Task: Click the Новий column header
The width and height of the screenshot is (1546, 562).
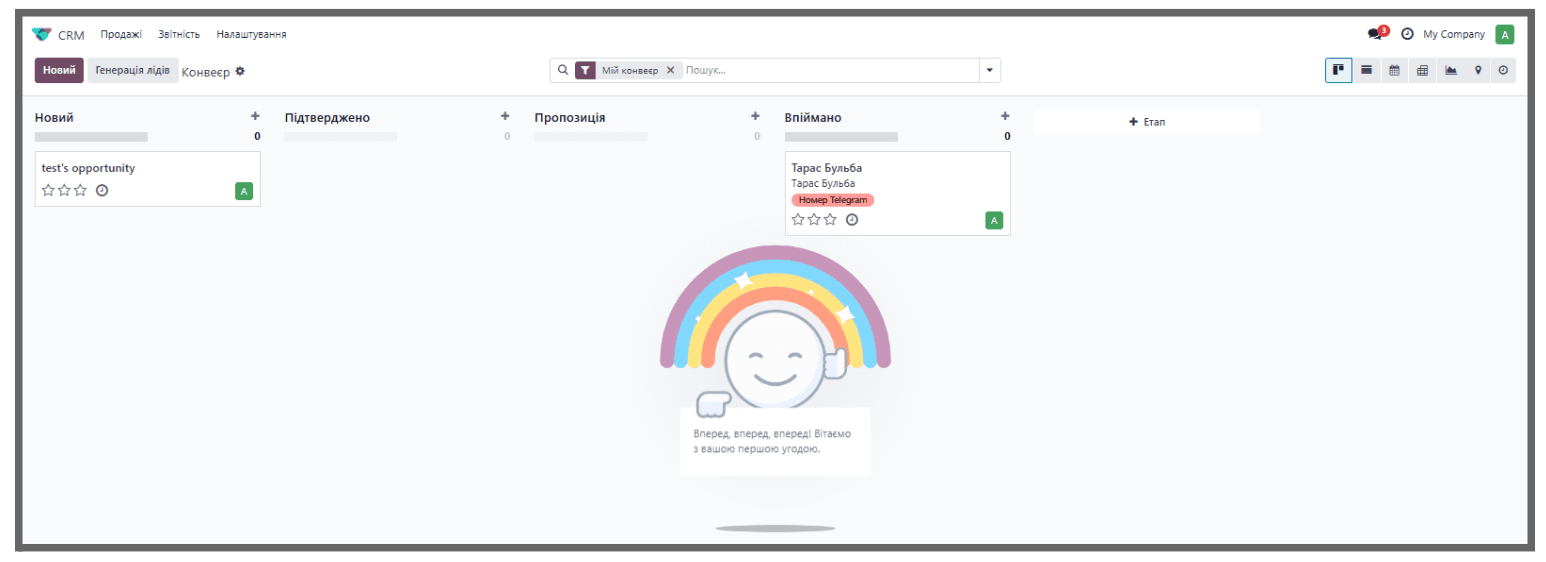Action: 54,118
